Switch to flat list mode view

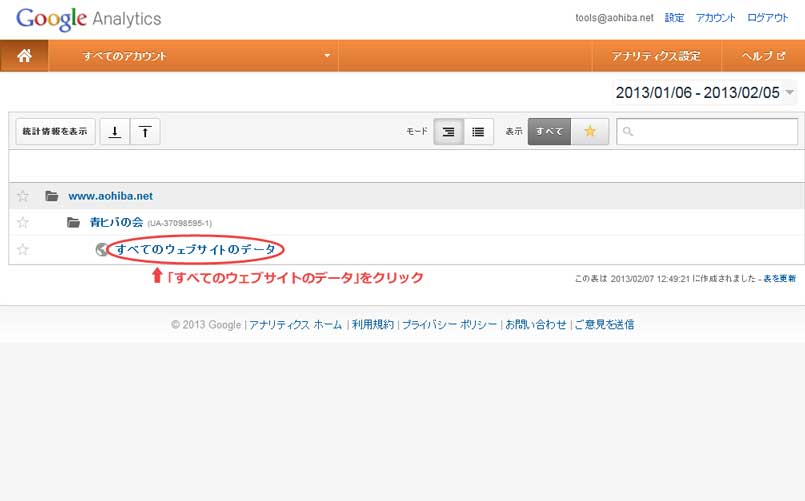[478, 132]
